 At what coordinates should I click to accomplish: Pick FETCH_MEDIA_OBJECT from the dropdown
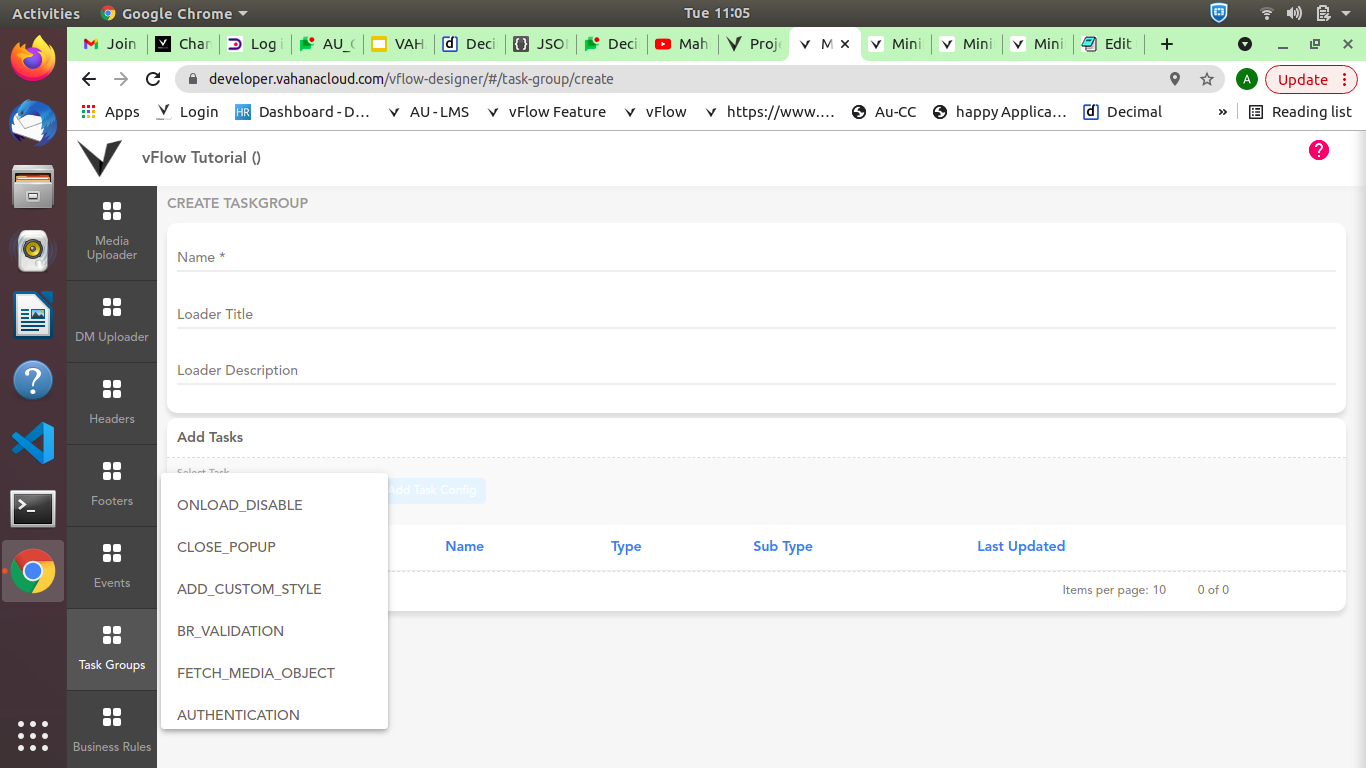point(274,673)
